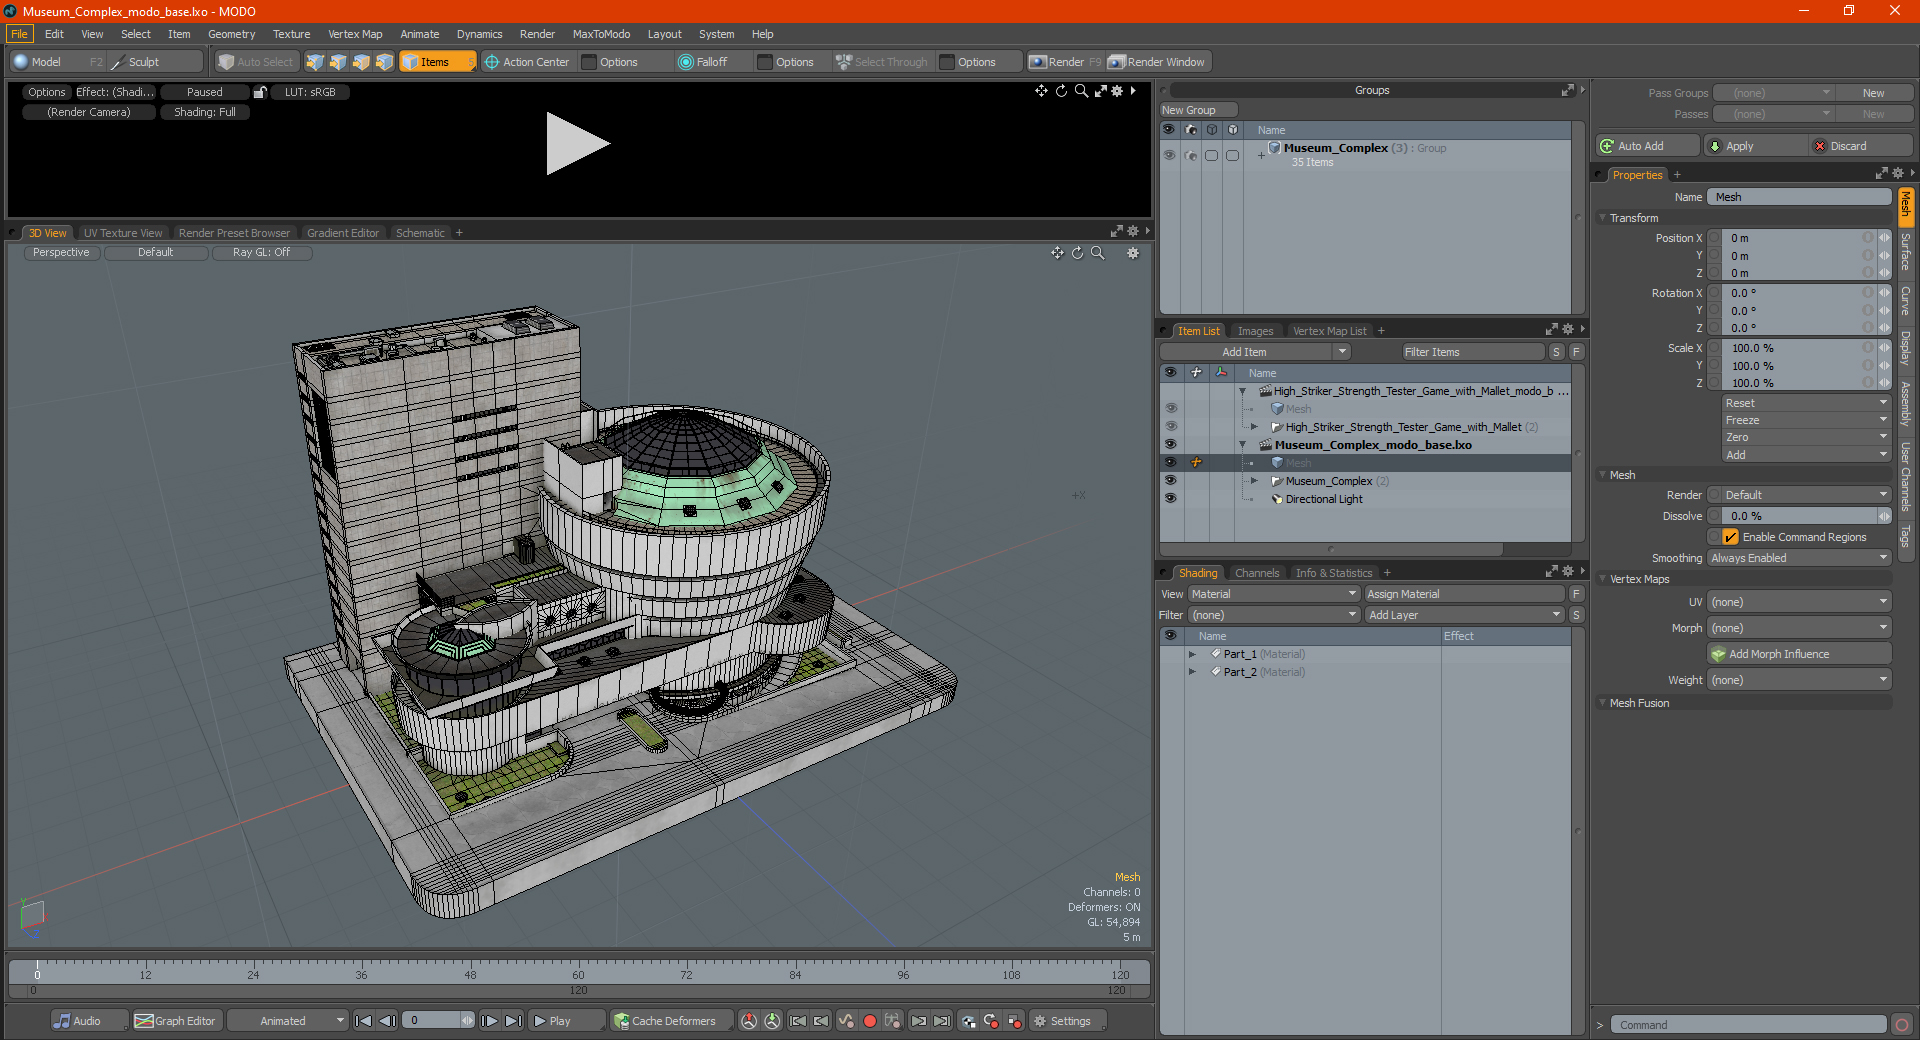Toggle Options checkbox next to Falloff
This screenshot has width=1920, height=1040.
[765, 62]
